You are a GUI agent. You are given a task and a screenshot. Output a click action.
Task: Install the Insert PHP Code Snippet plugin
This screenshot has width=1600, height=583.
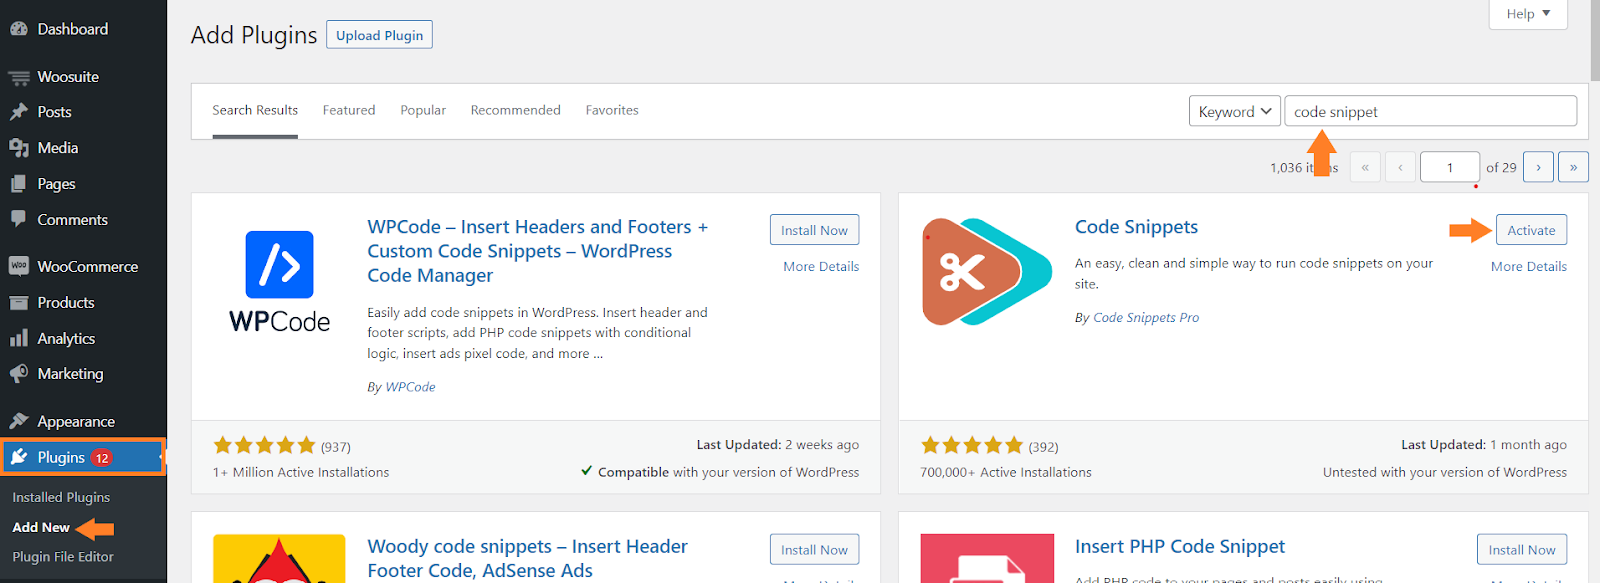(1522, 549)
